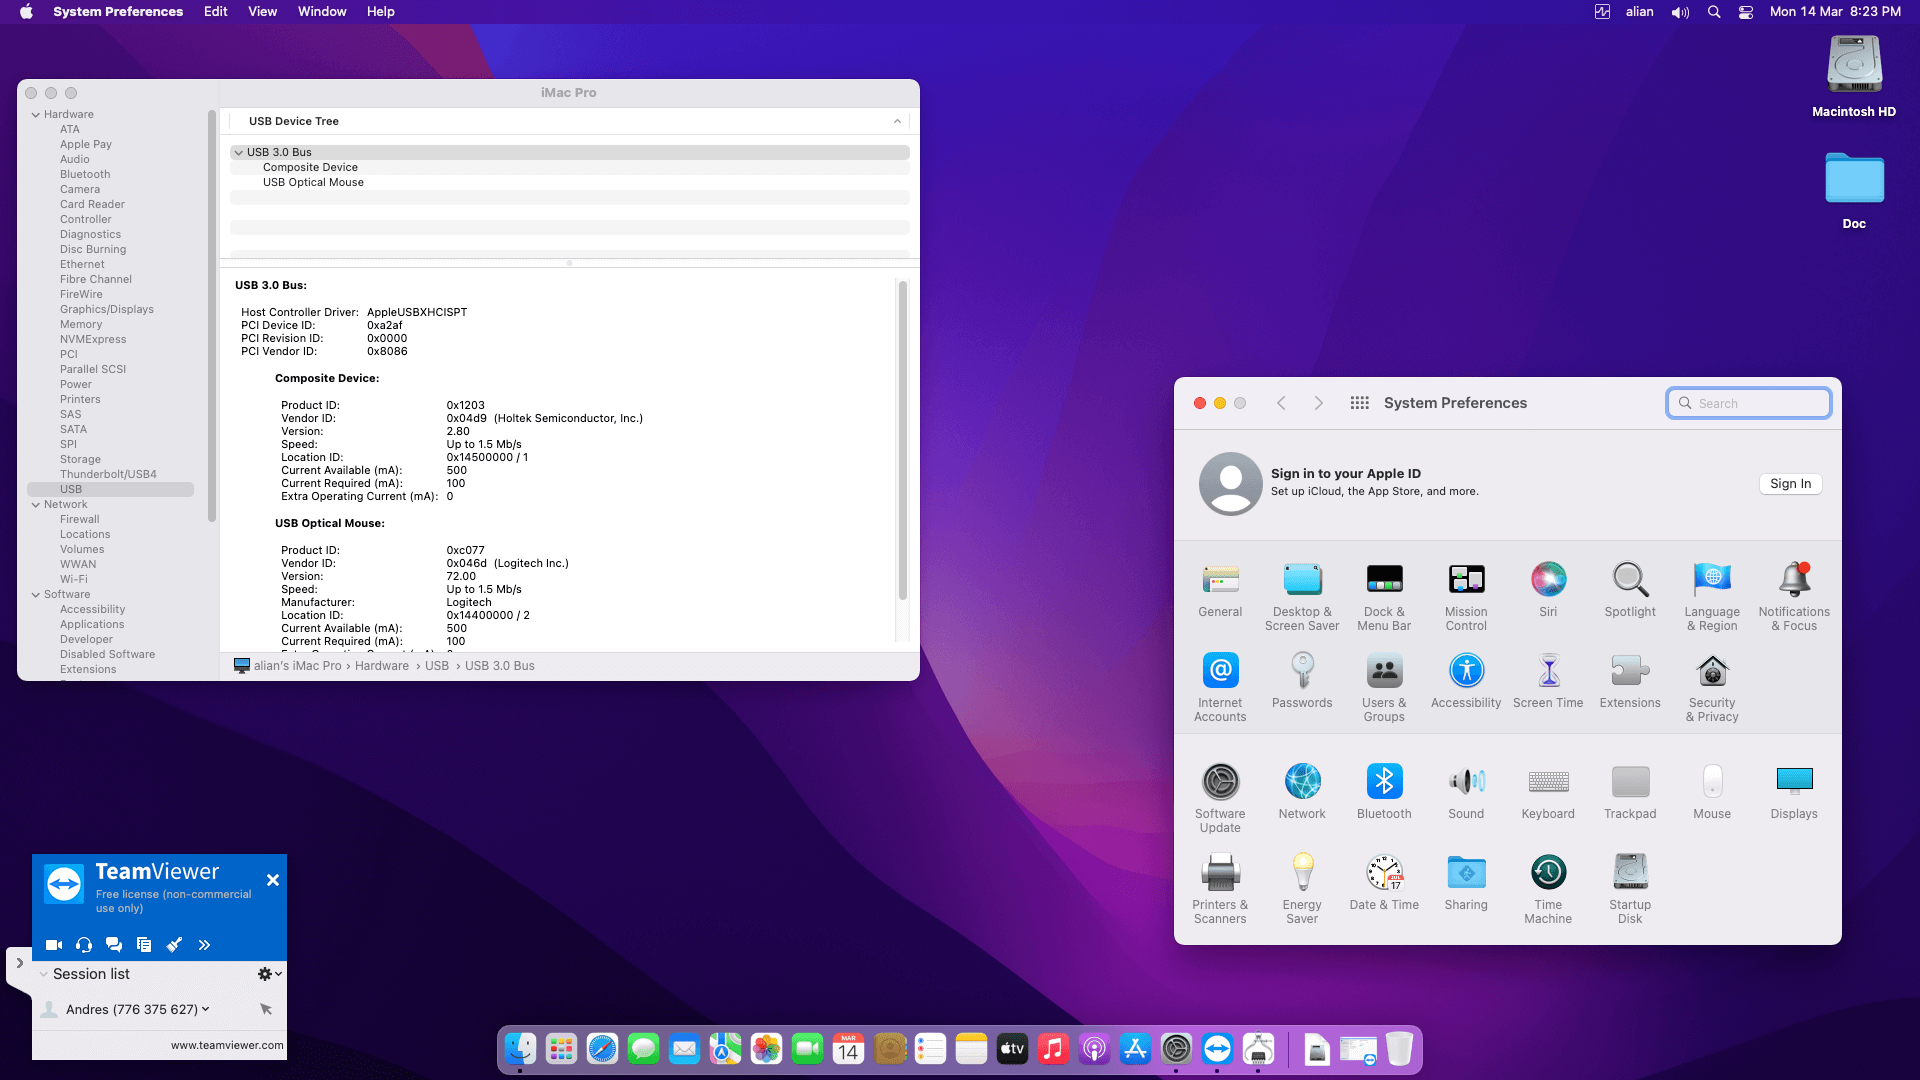Open Startup Disk preferences
Screen dimensions: 1920x1080
click(x=1630, y=889)
